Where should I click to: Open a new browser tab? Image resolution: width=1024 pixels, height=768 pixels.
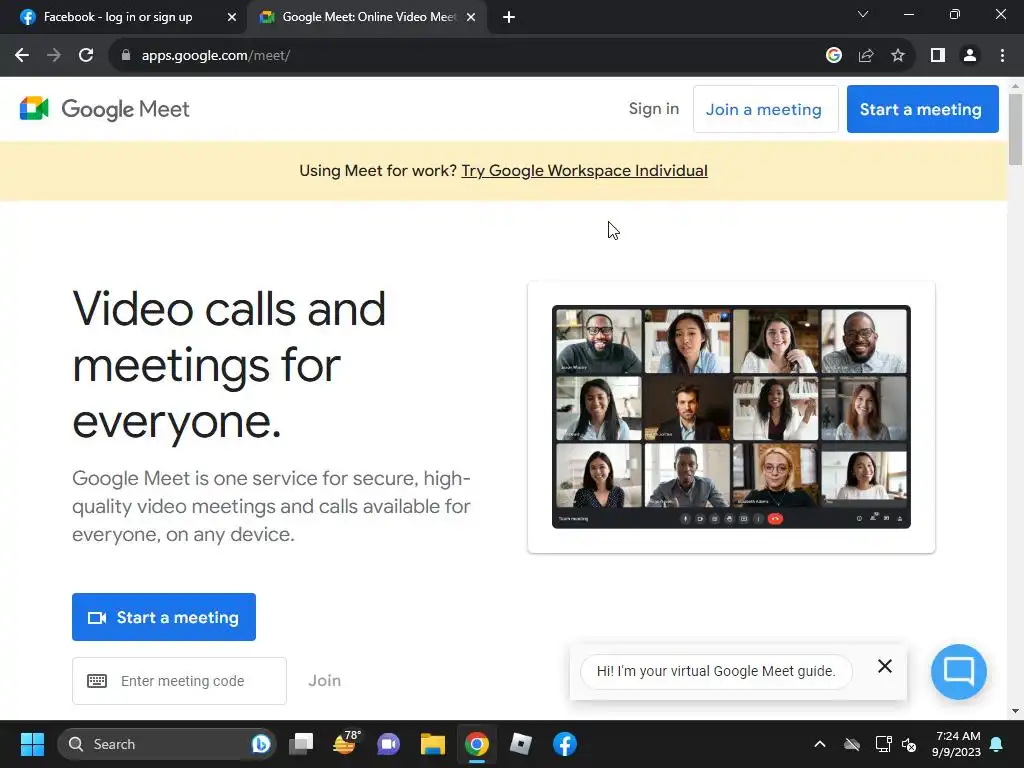[509, 18]
